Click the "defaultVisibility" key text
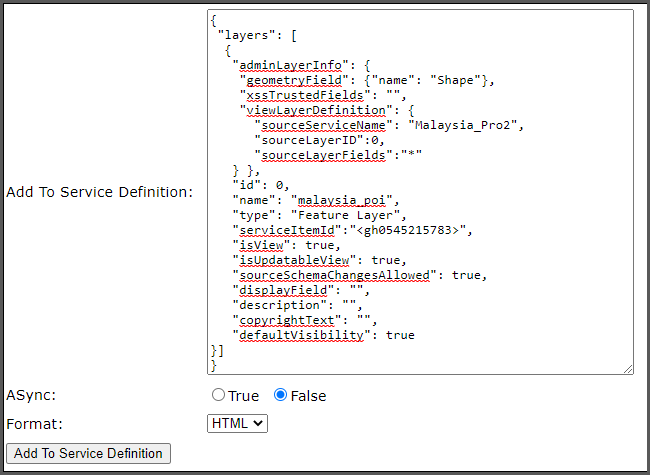Screen dimensions: 650x475 (x=301, y=335)
